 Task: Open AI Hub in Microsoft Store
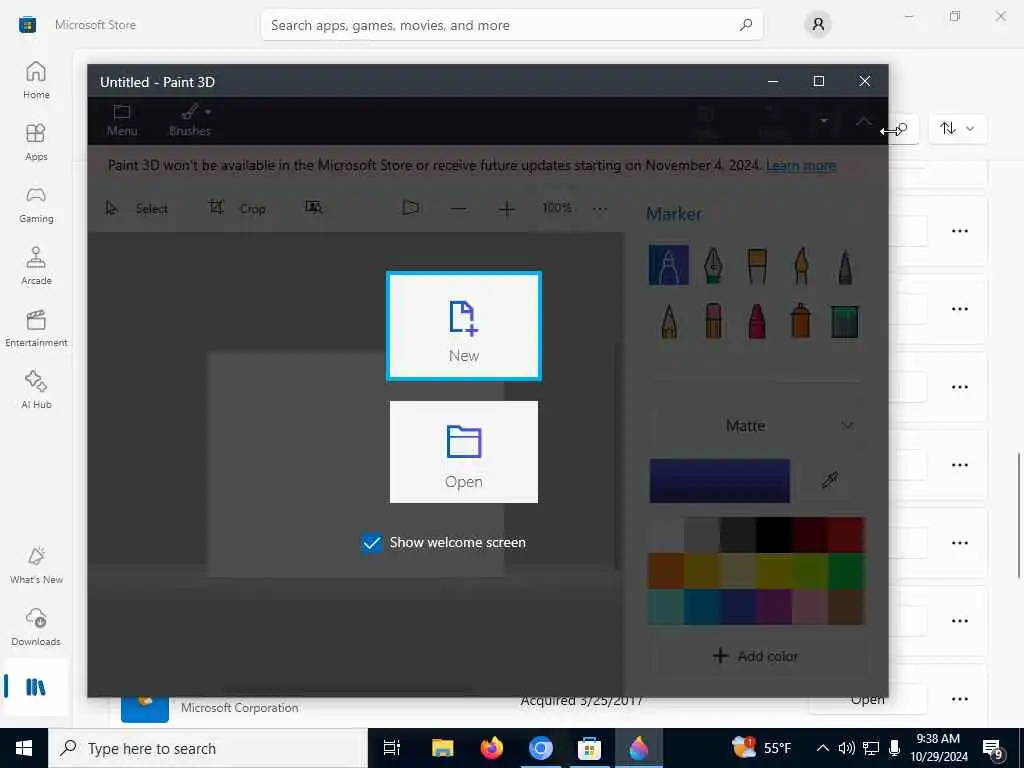pyautogui.click(x=36, y=391)
